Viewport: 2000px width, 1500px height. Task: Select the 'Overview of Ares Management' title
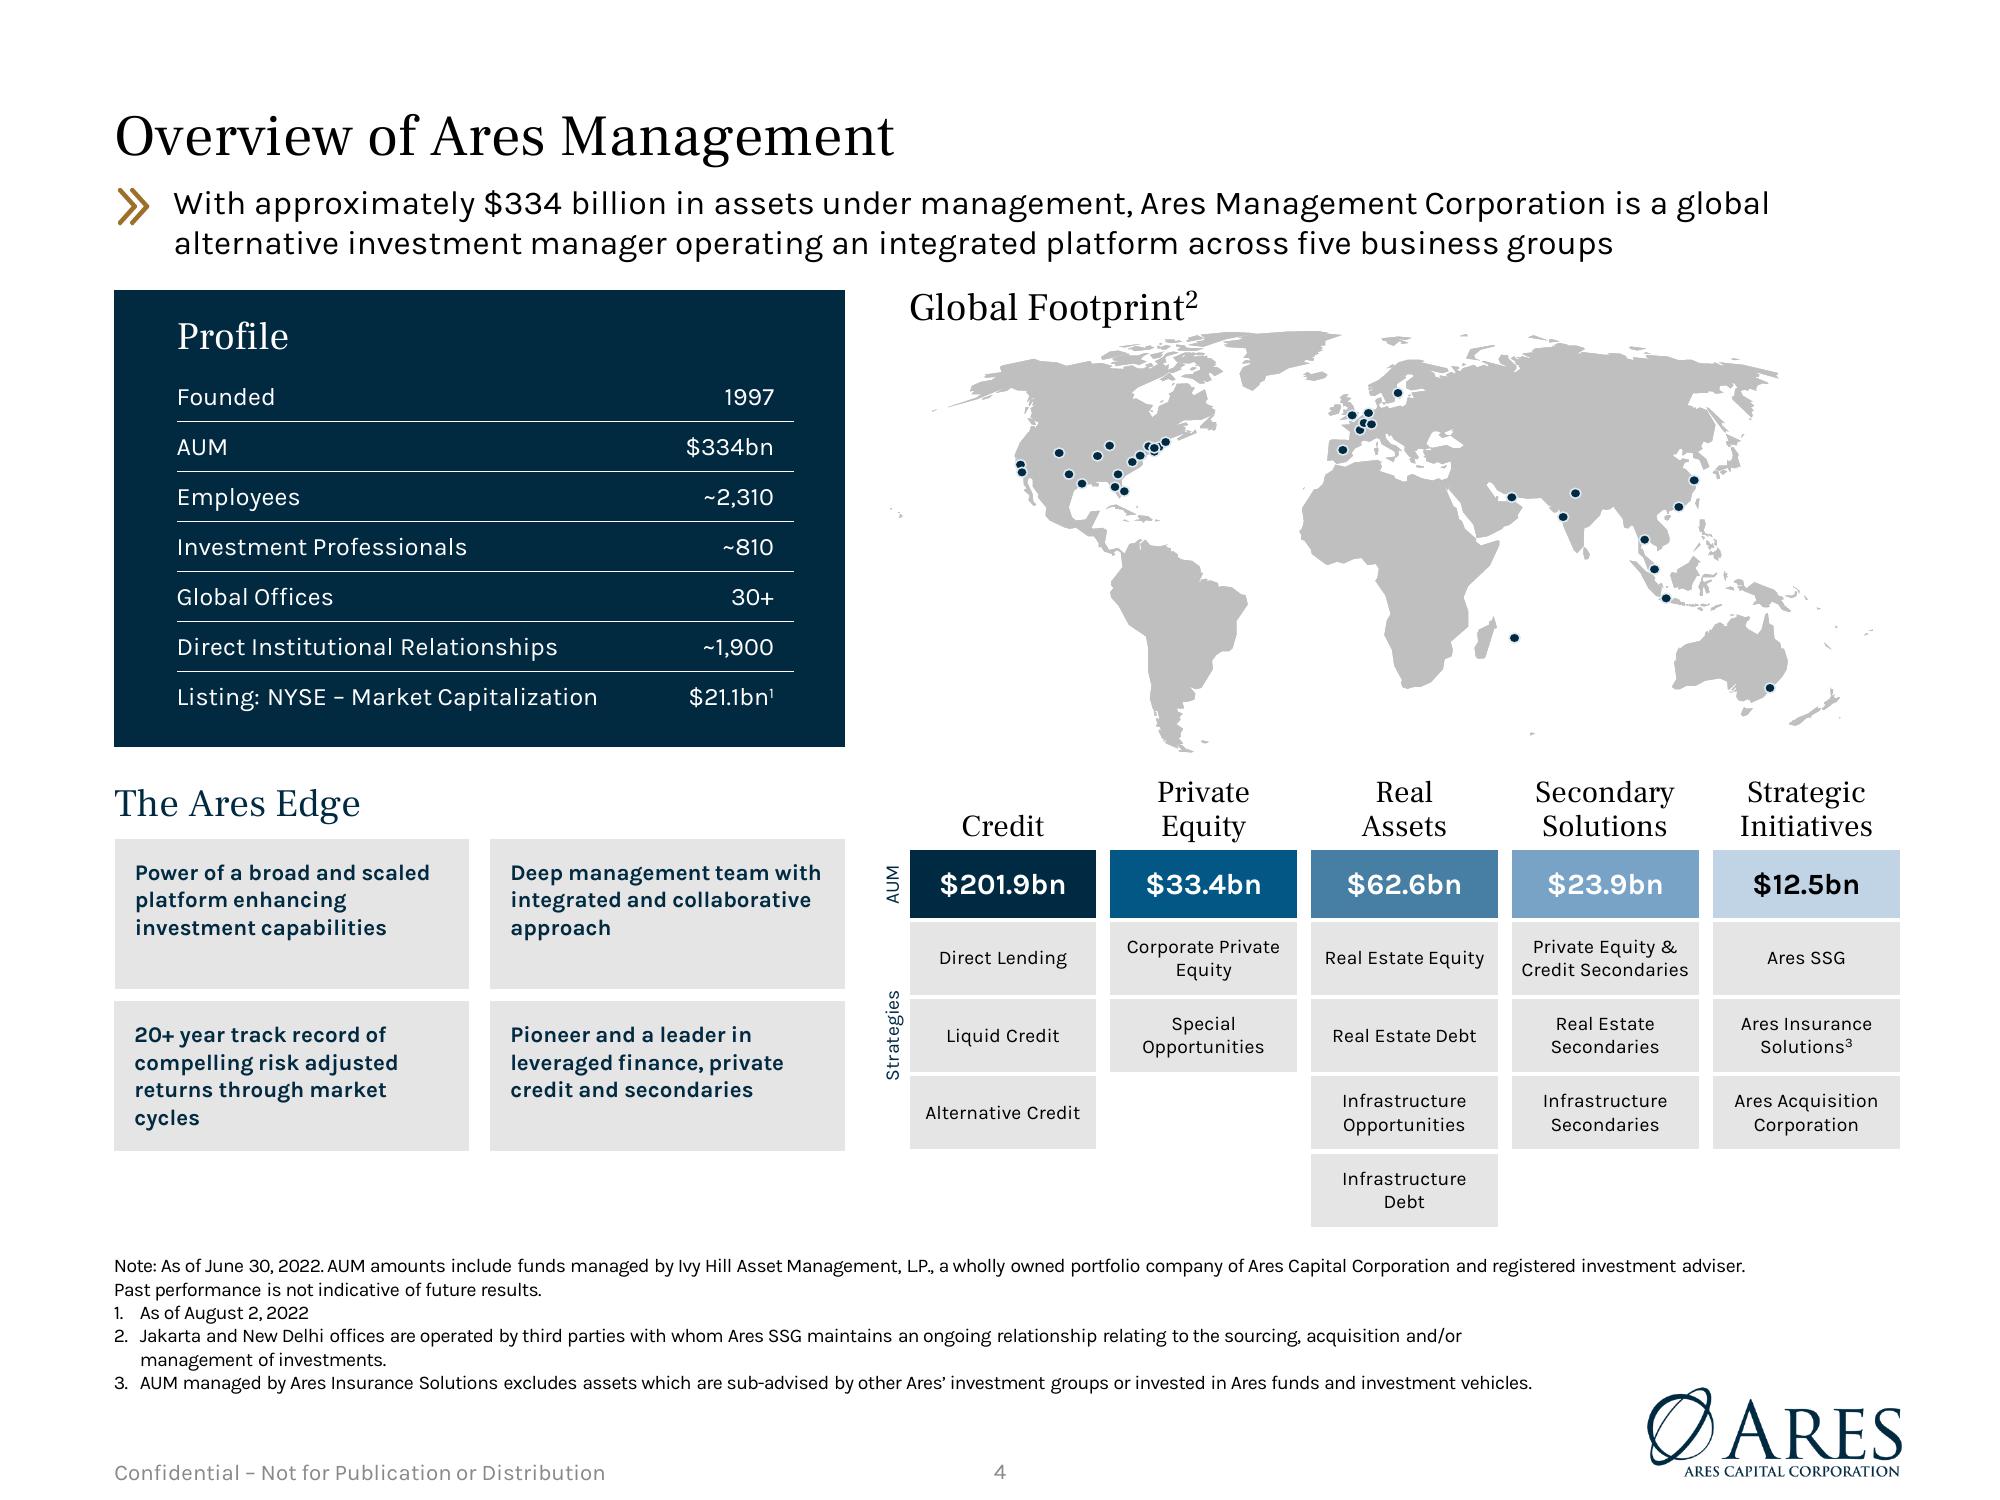point(504,137)
